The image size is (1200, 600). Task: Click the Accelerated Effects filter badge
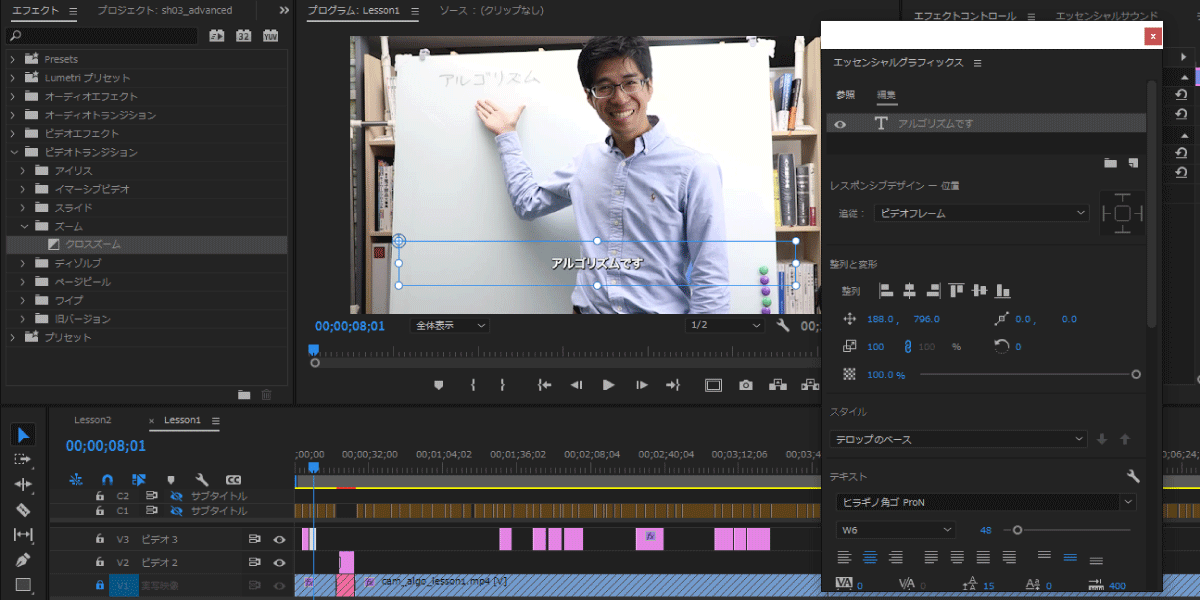click(217, 36)
